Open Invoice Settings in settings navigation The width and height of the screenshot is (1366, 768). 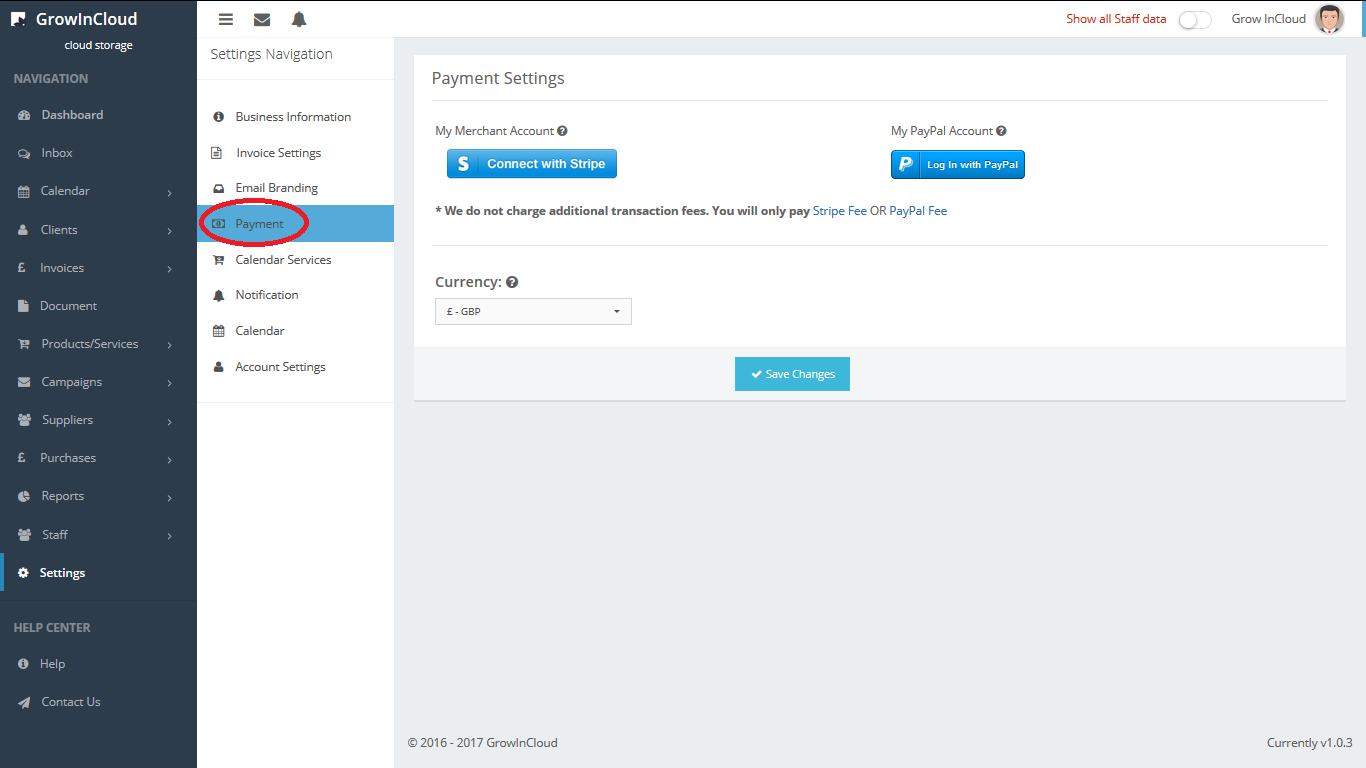click(278, 153)
